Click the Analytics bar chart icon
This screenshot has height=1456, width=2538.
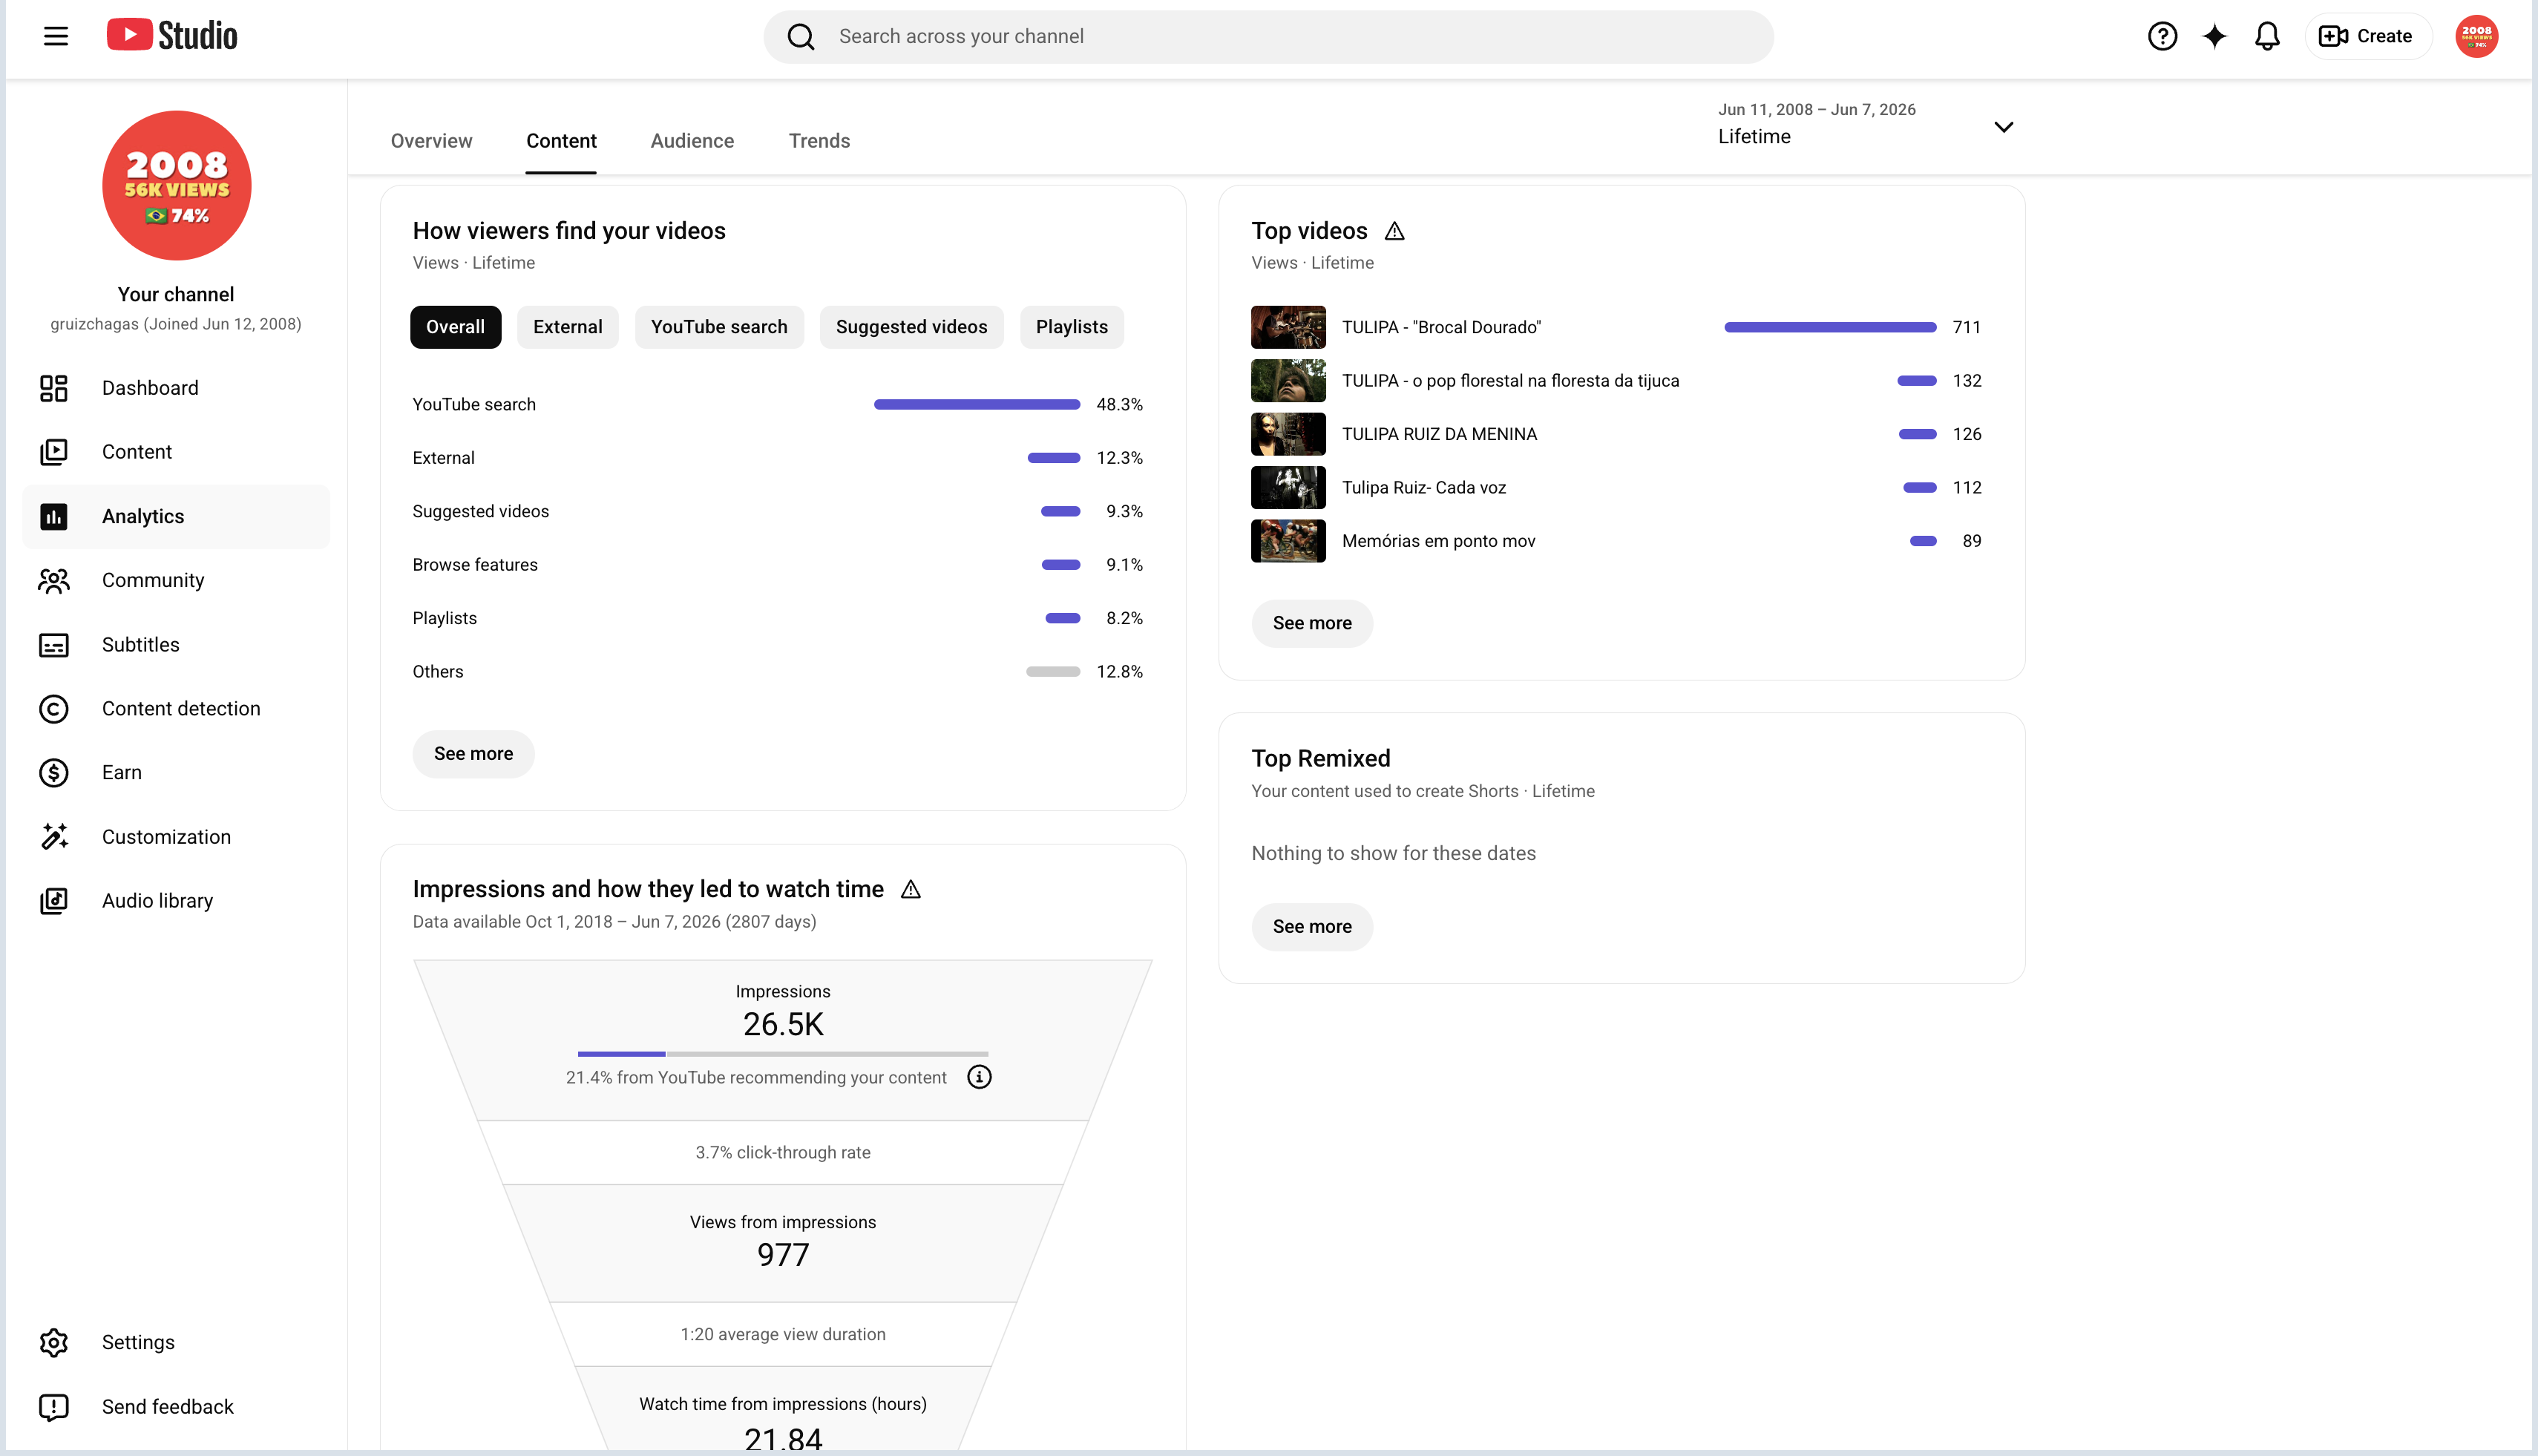pyautogui.click(x=54, y=517)
